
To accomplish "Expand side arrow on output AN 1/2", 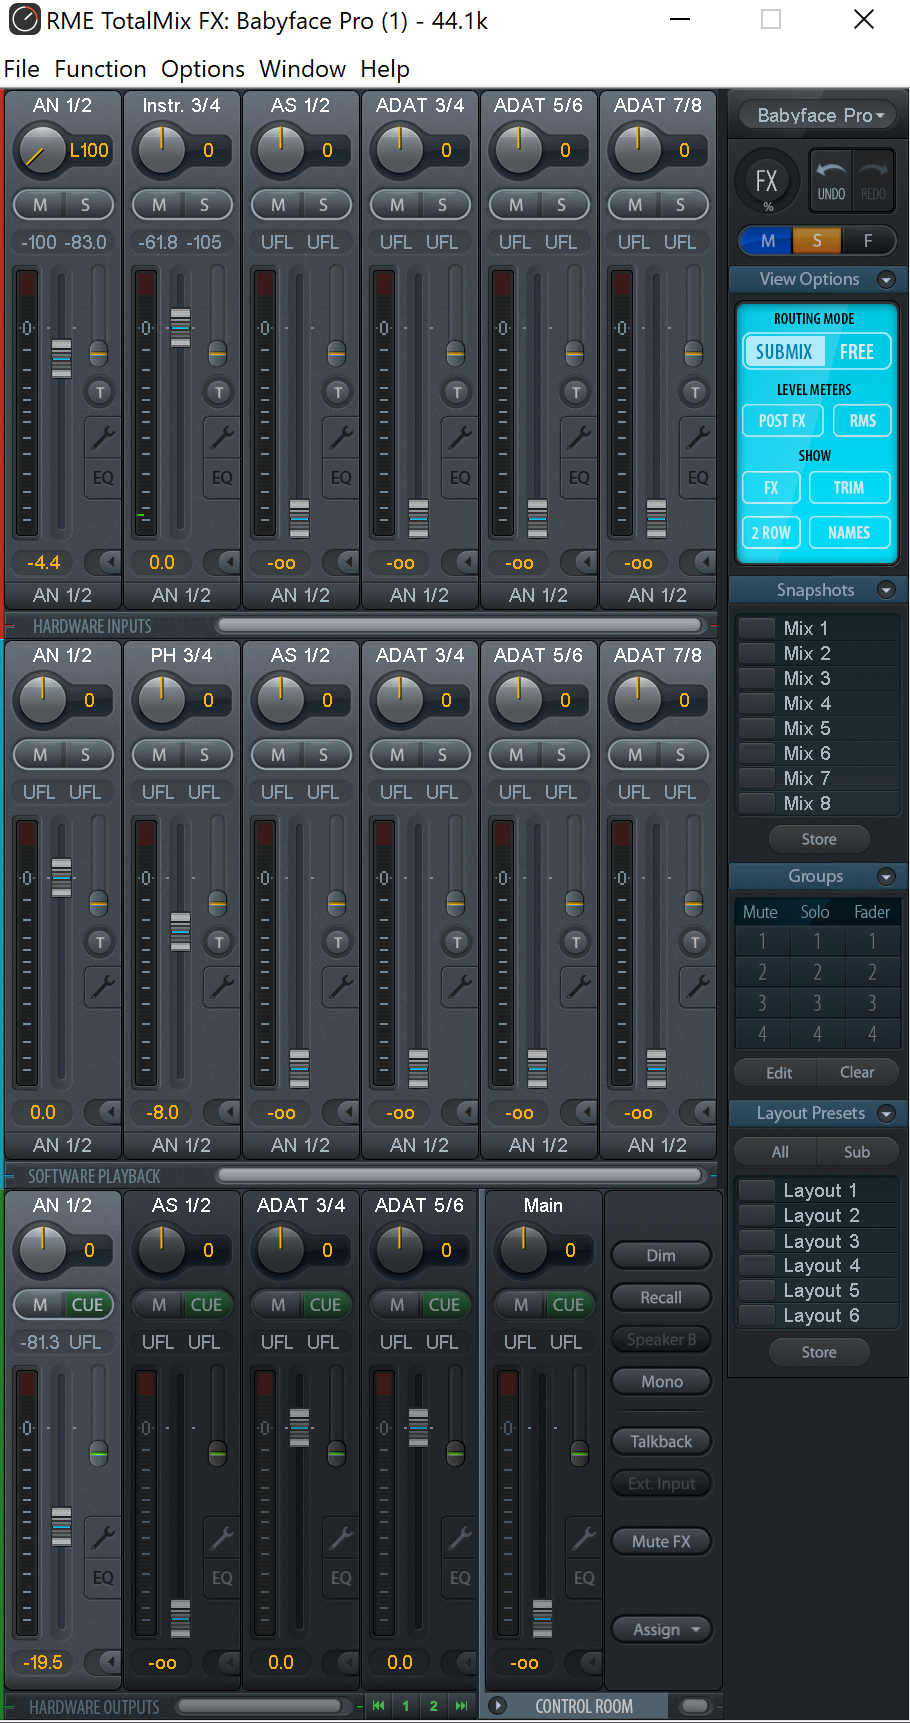I will pyautogui.click(x=103, y=1662).
